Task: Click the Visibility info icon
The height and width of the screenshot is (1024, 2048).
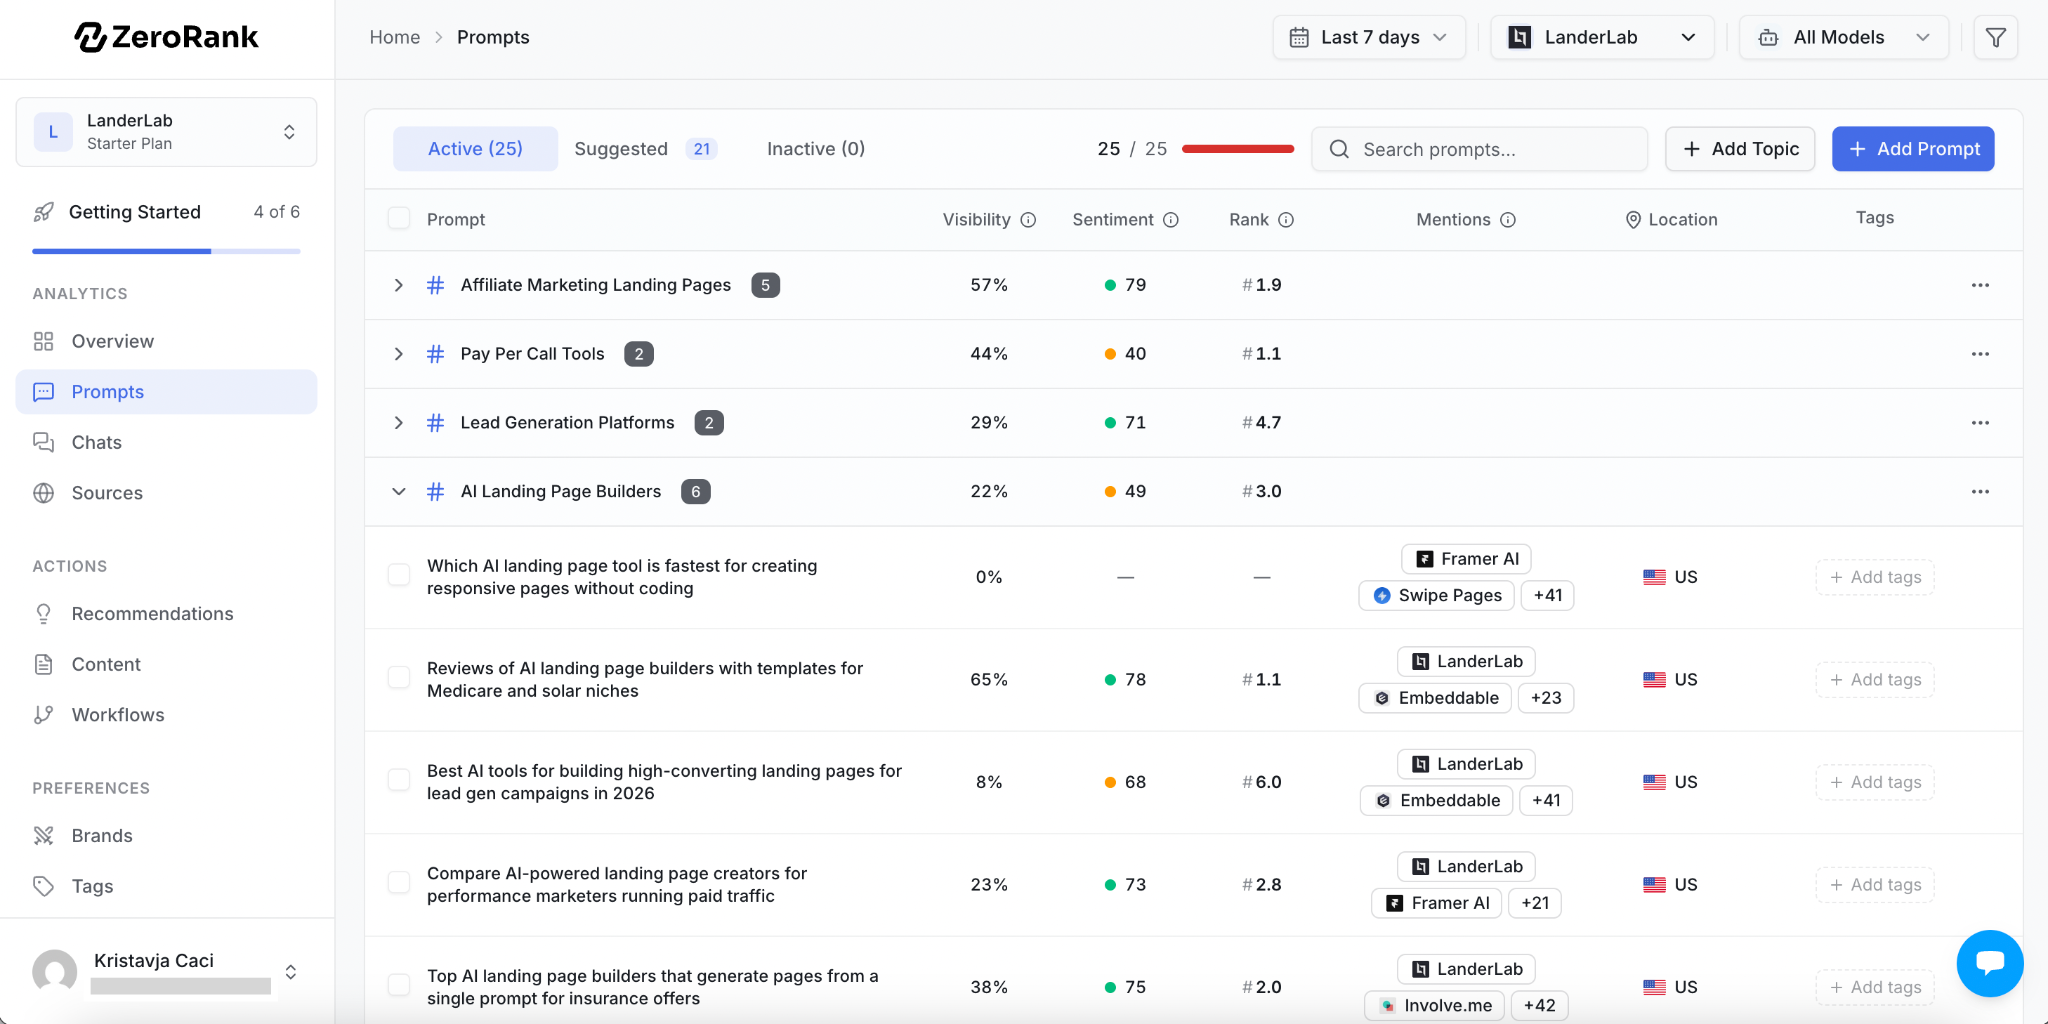Action: click(x=1028, y=220)
